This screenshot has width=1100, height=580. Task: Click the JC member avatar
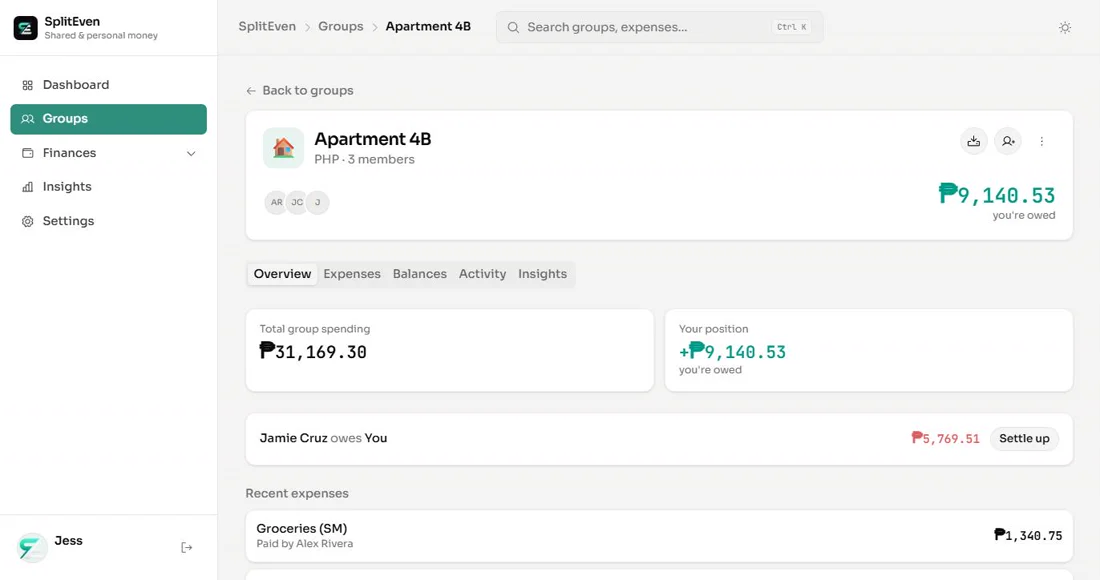[x=297, y=203]
